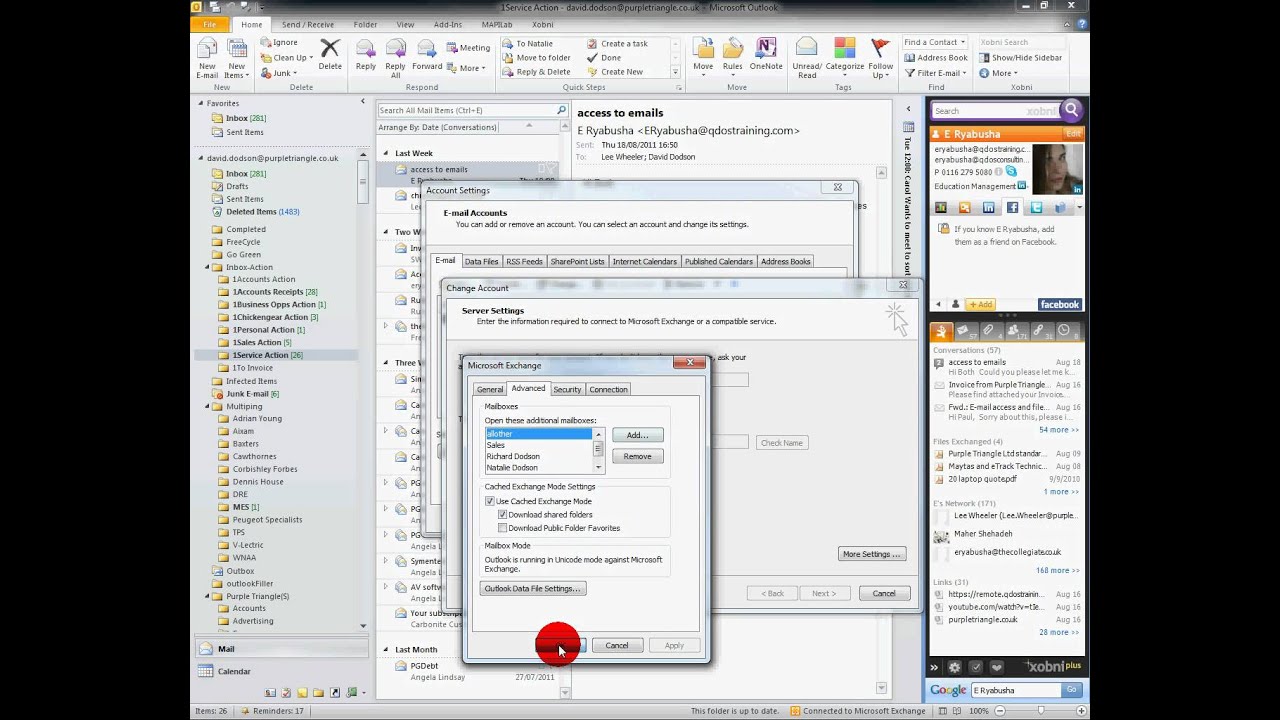Open Clean Up dropdown in Delete group
The width and height of the screenshot is (1280, 720).
[286, 58]
